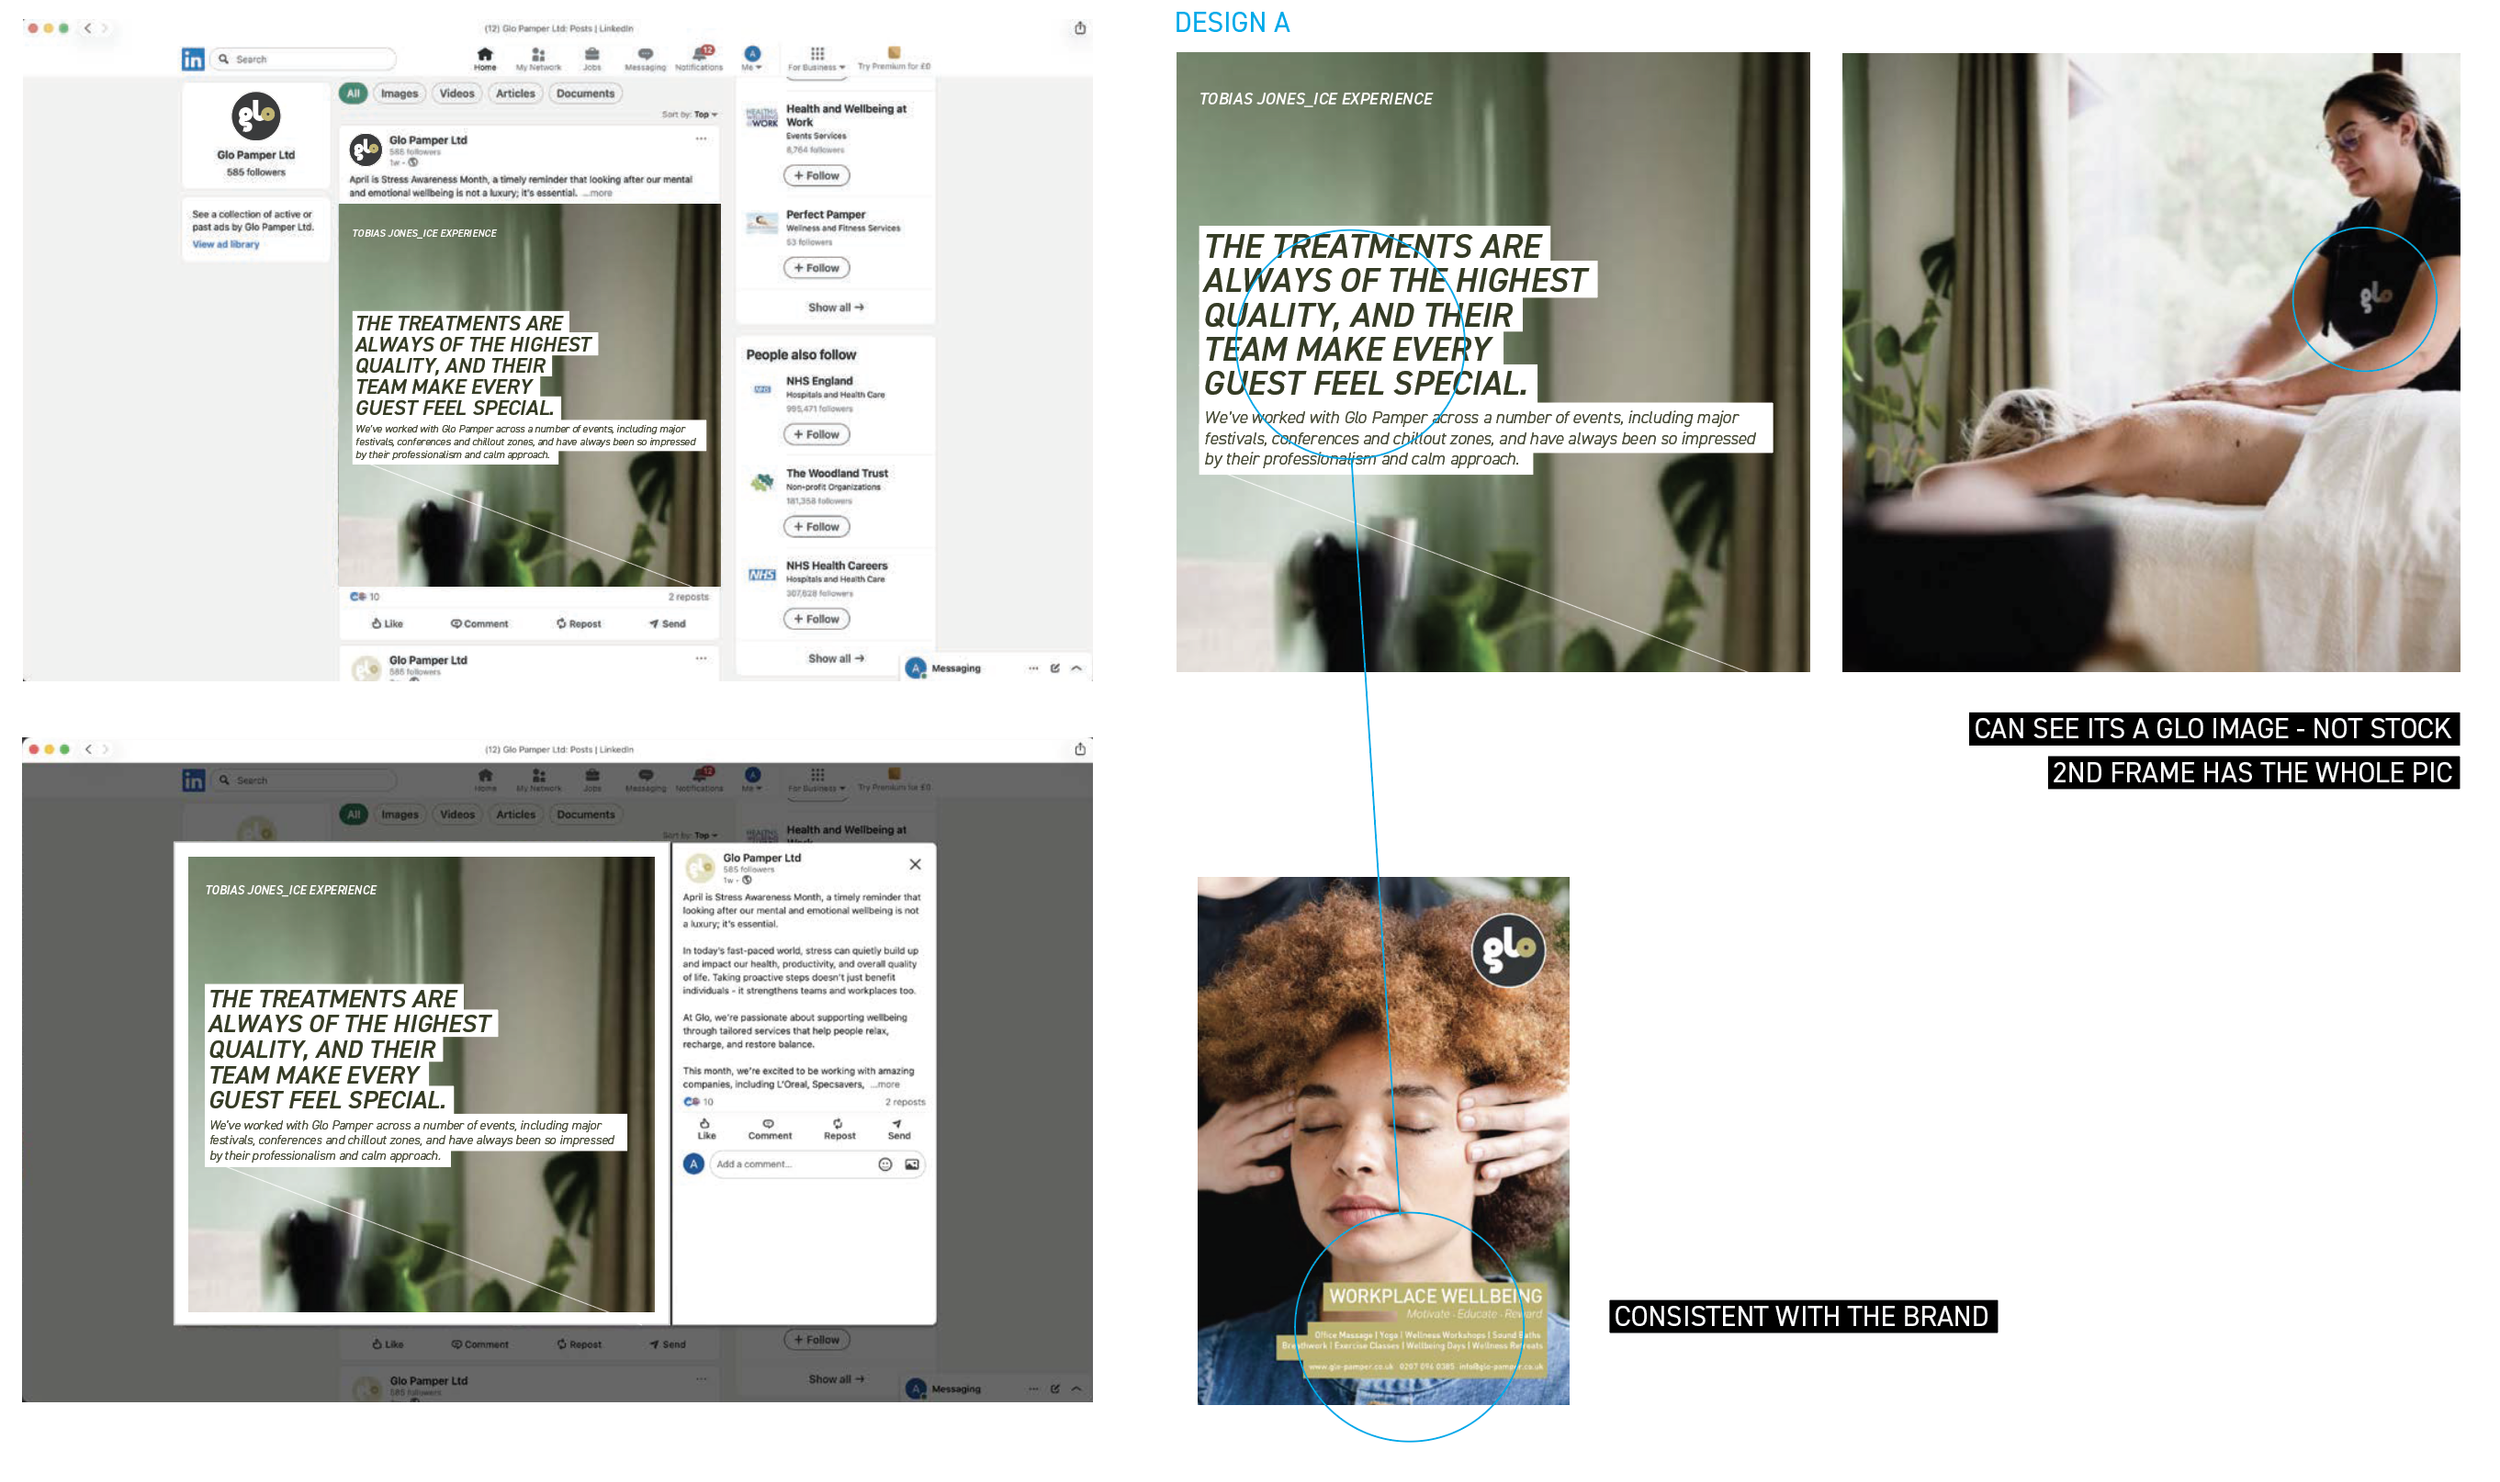
Task: Click Show all under Perfect Pamper, upper window
Action: (836, 307)
